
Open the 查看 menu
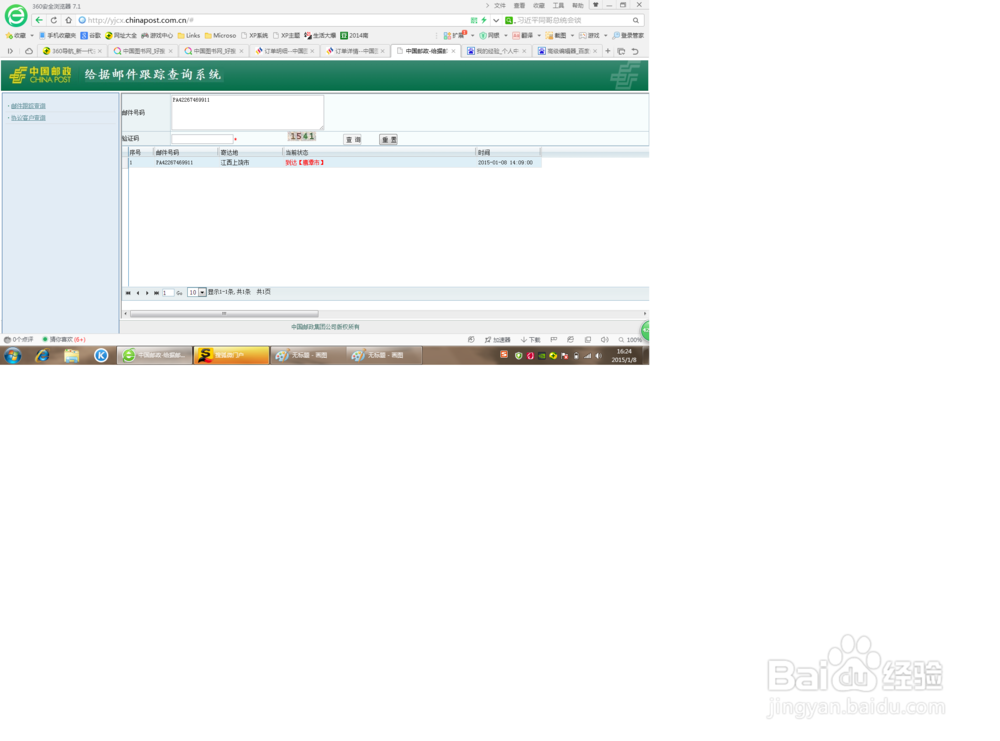pyautogui.click(x=519, y=6)
